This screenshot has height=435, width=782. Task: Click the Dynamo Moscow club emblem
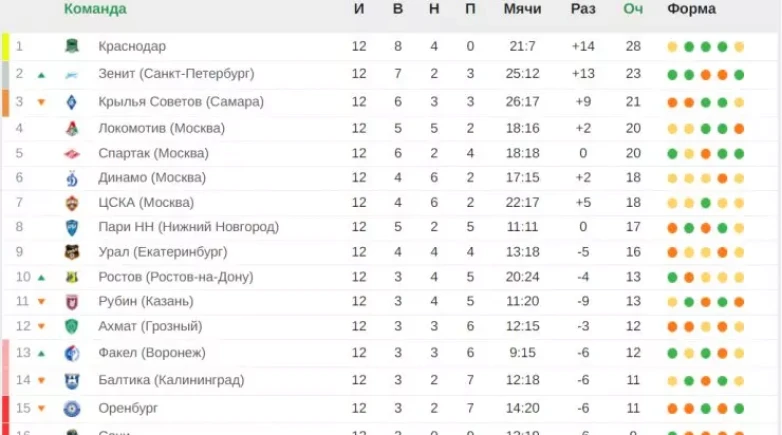(72, 178)
